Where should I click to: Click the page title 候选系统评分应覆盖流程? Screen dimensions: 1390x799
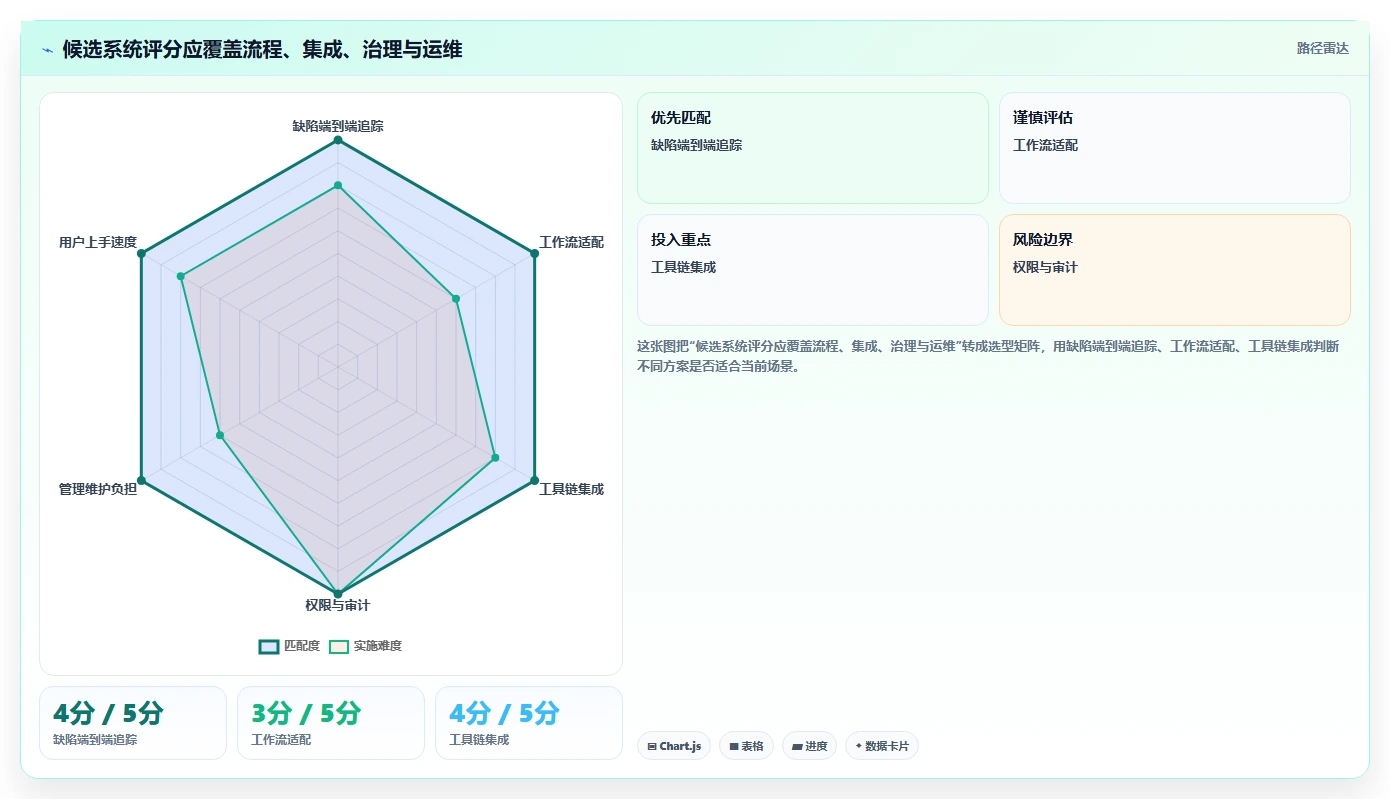pos(262,49)
